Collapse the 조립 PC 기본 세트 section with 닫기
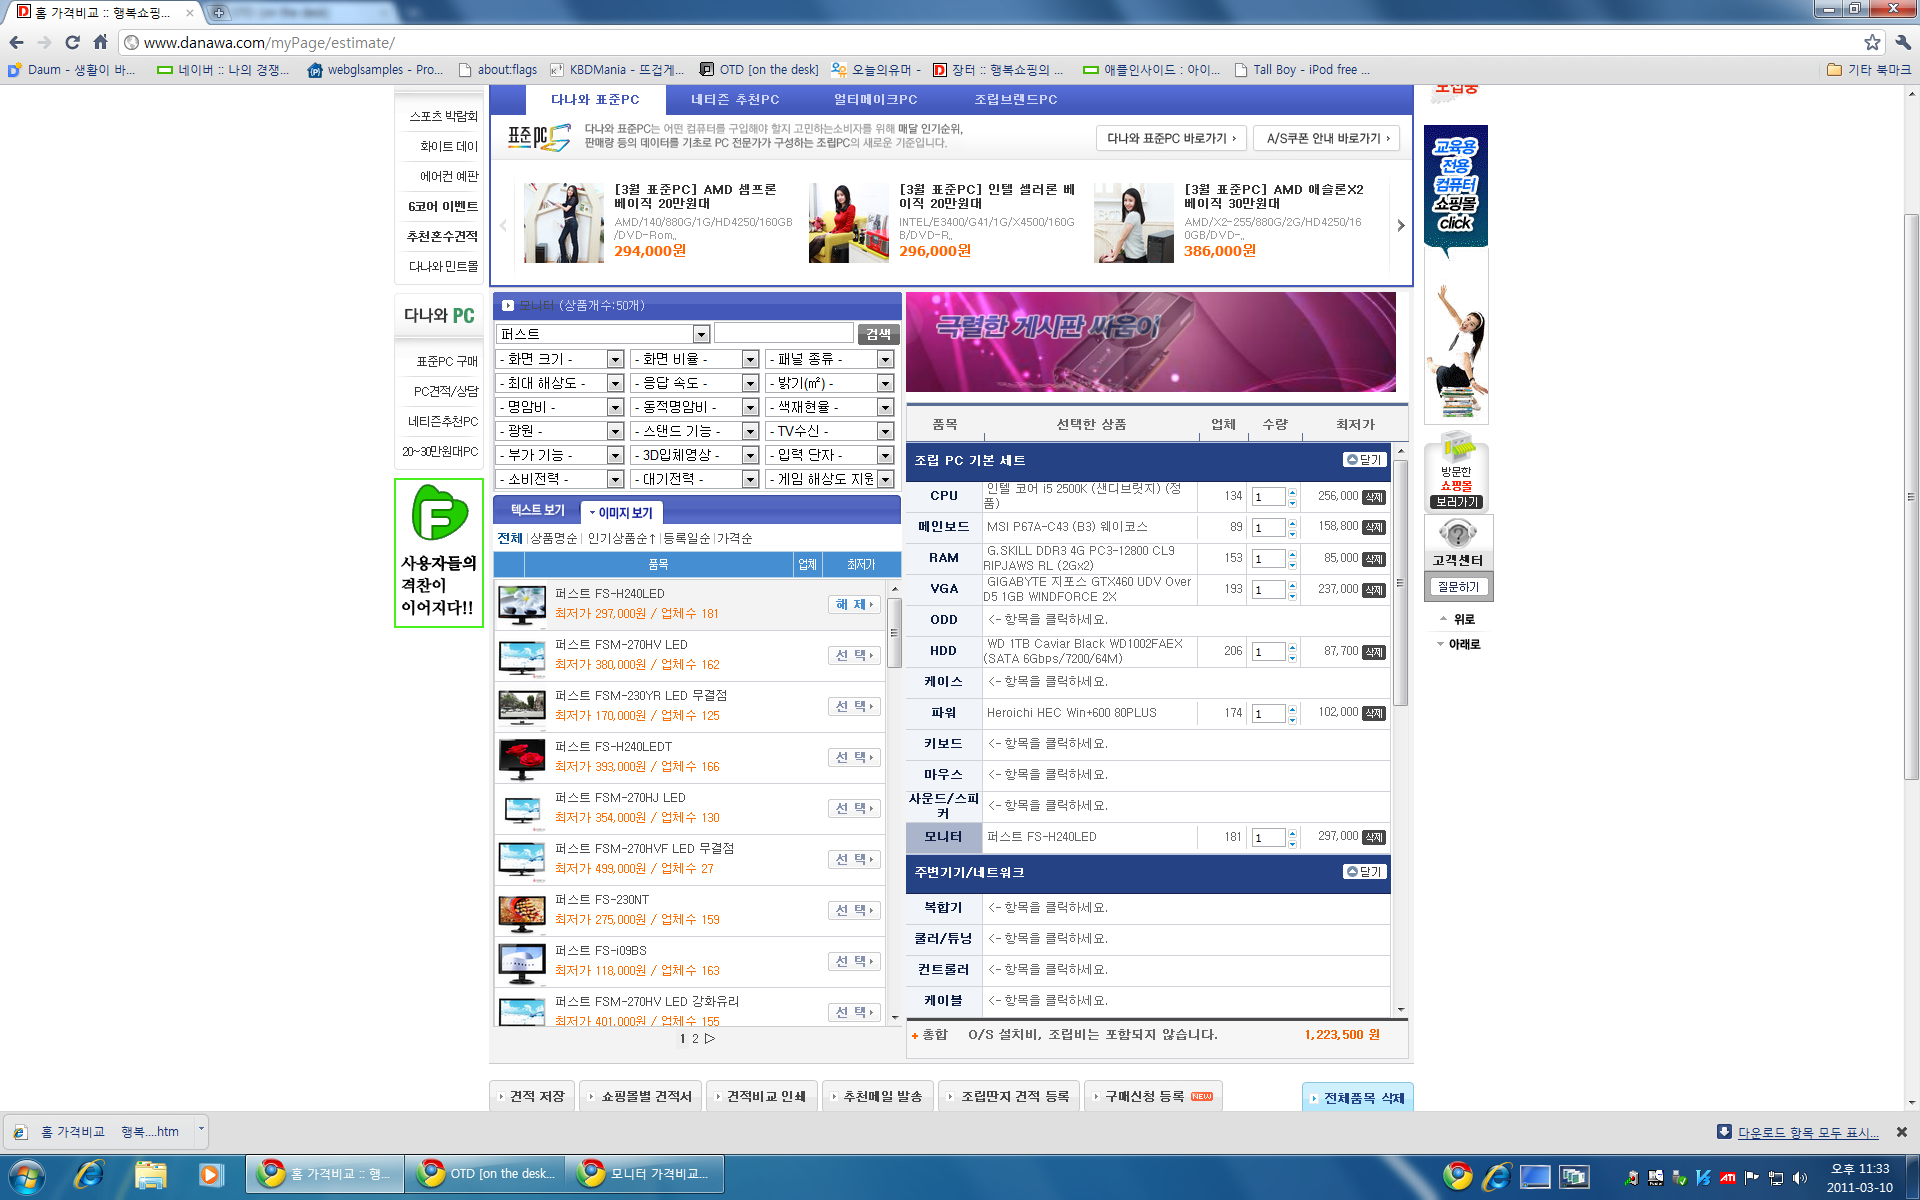Screen dimensions: 1920x1200 coord(1364,460)
